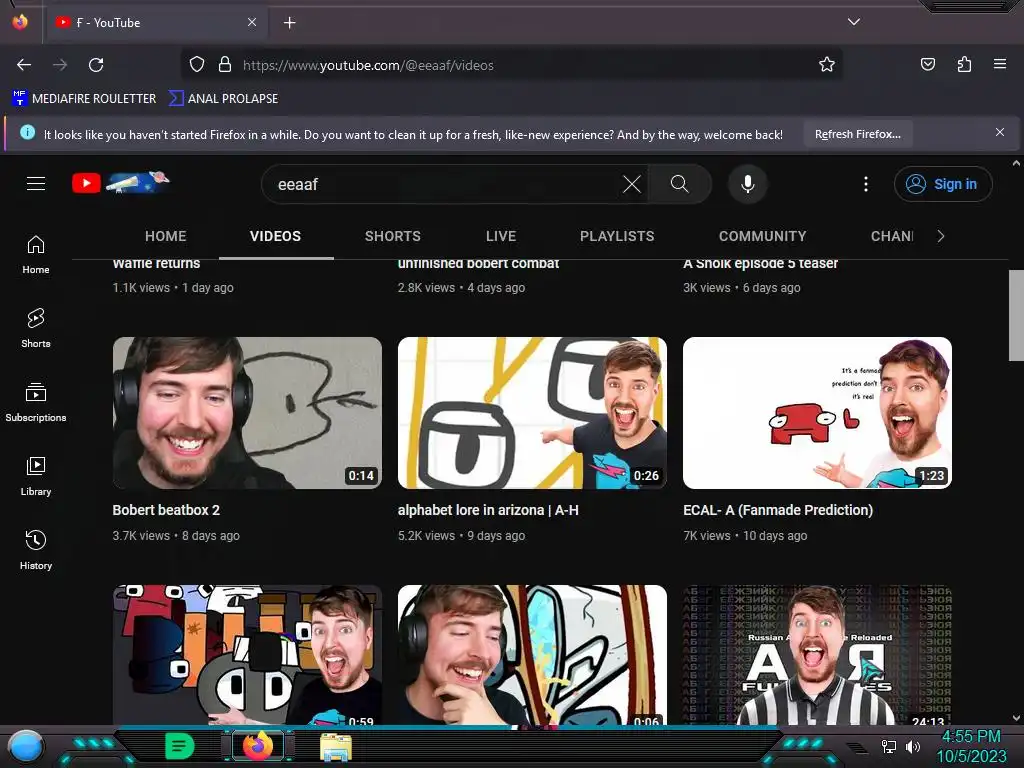This screenshot has width=1024, height=768.
Task: Click the browser forward arrow
Action: point(60,65)
